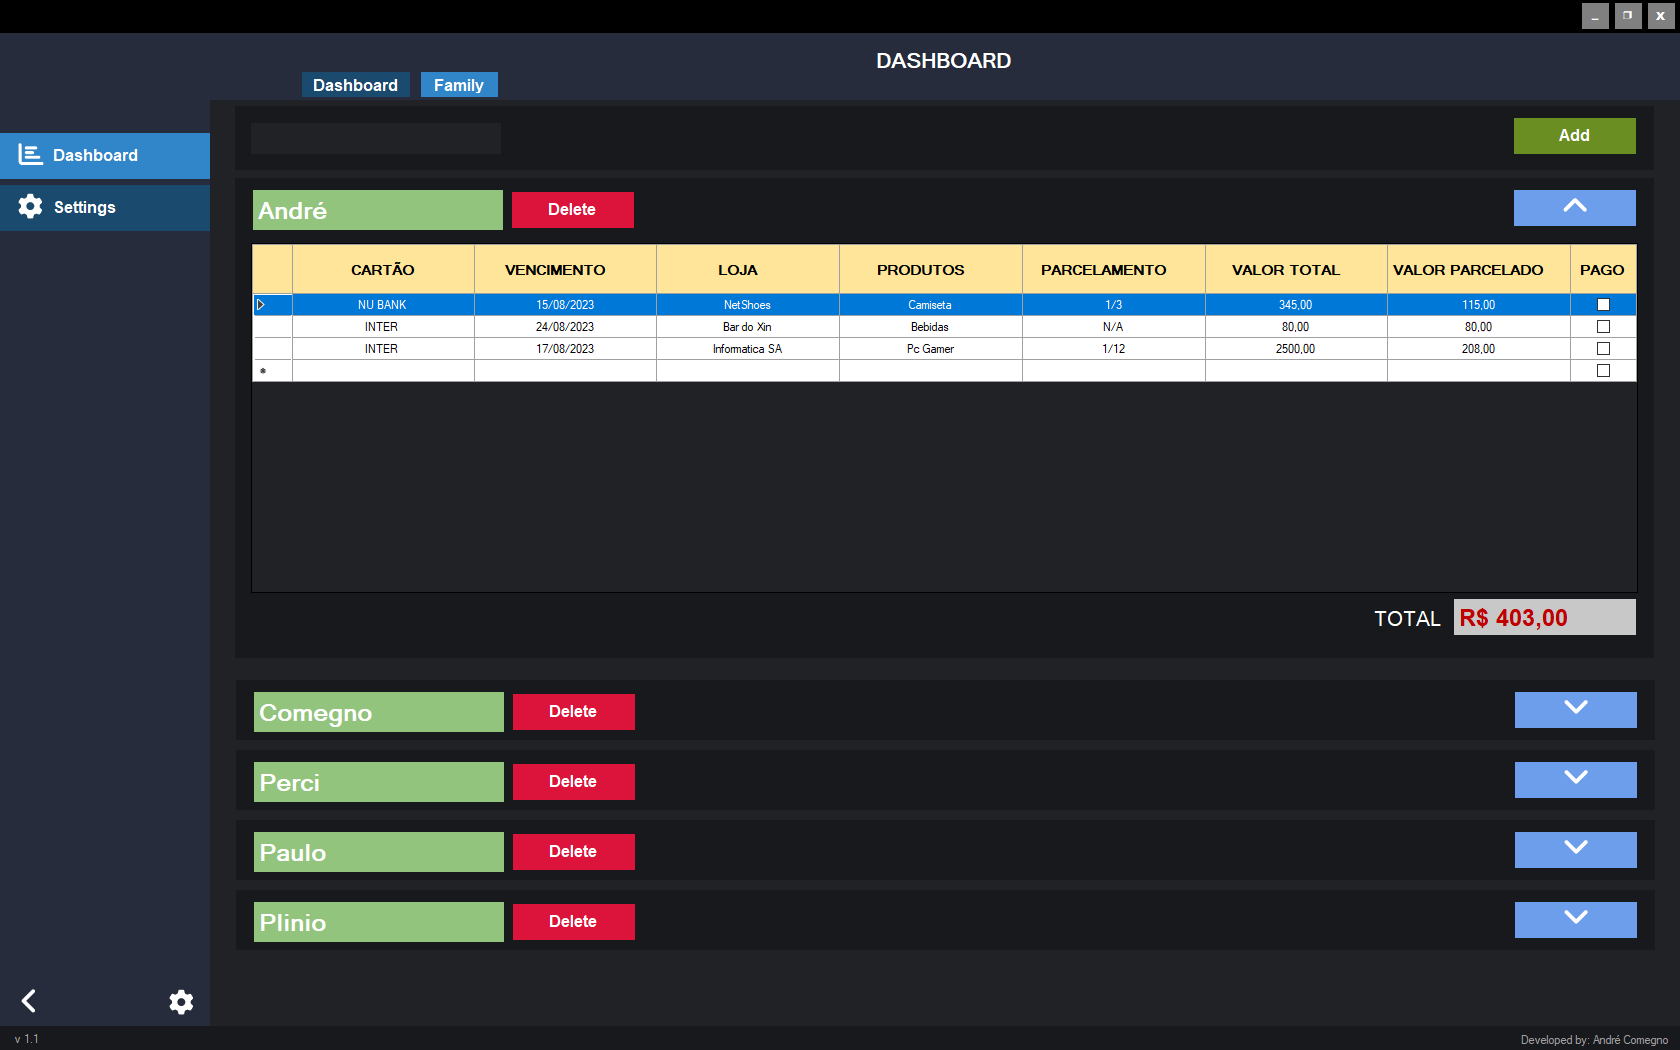Click the Dashboard chart icon in sidebar
The image size is (1680, 1050).
coord(30,155)
